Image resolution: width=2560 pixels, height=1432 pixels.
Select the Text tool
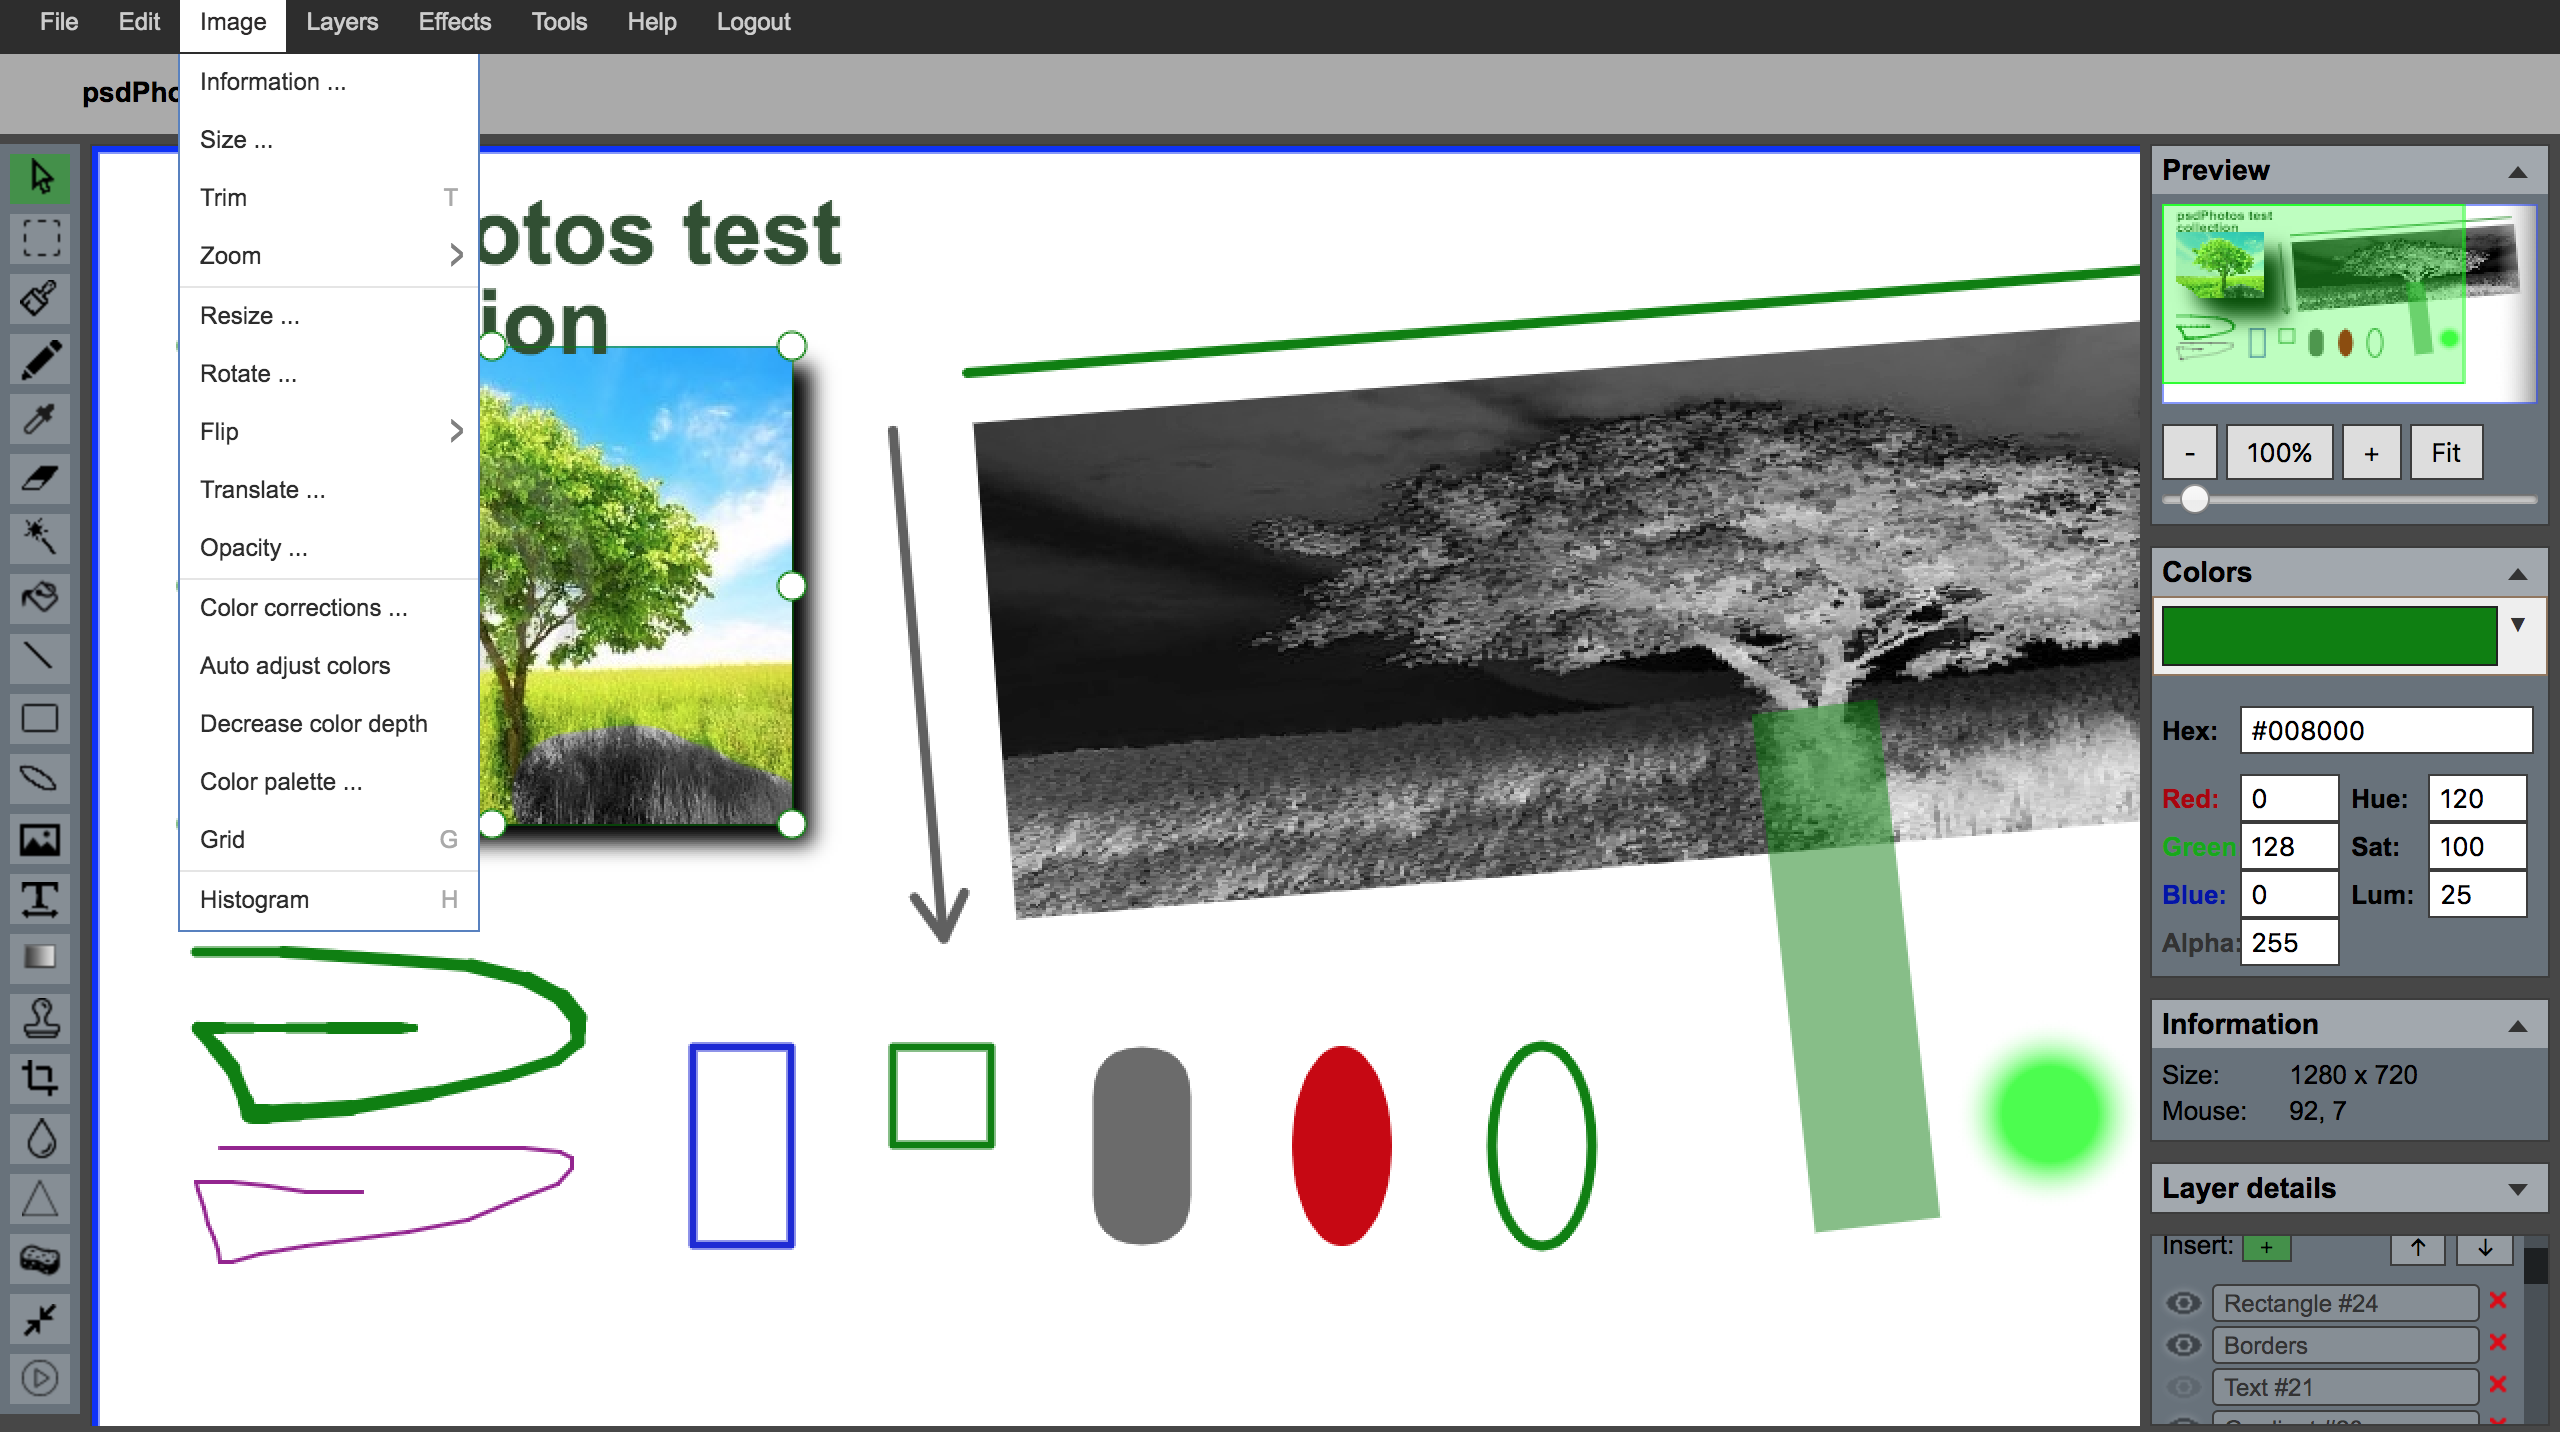click(x=40, y=898)
